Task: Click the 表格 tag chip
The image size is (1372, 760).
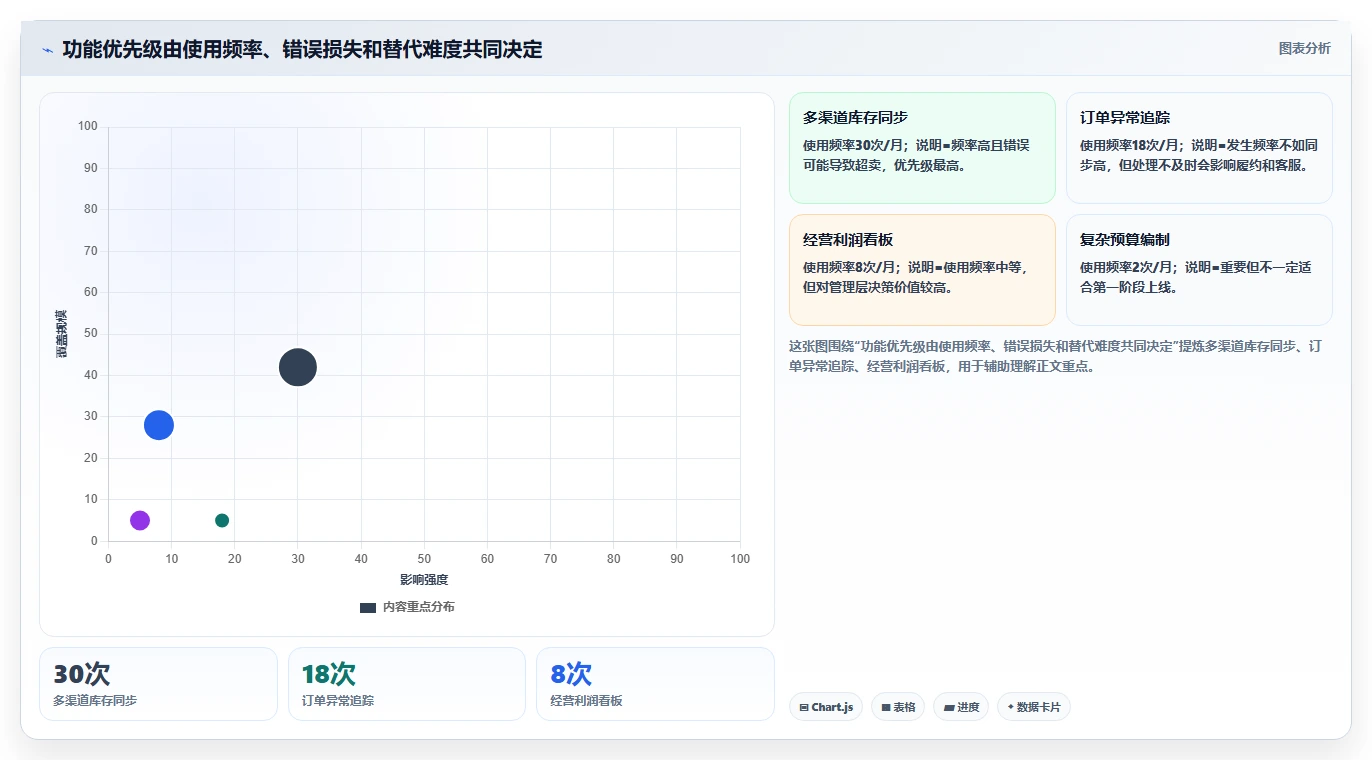Action: [x=898, y=707]
